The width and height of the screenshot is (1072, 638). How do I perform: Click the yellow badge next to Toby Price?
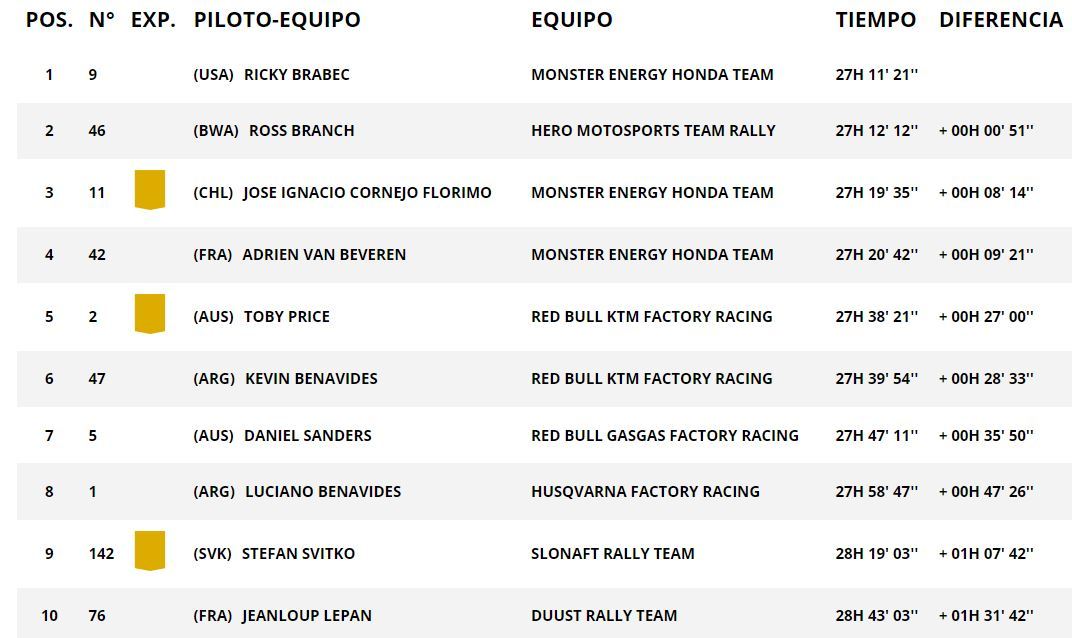coord(149,314)
